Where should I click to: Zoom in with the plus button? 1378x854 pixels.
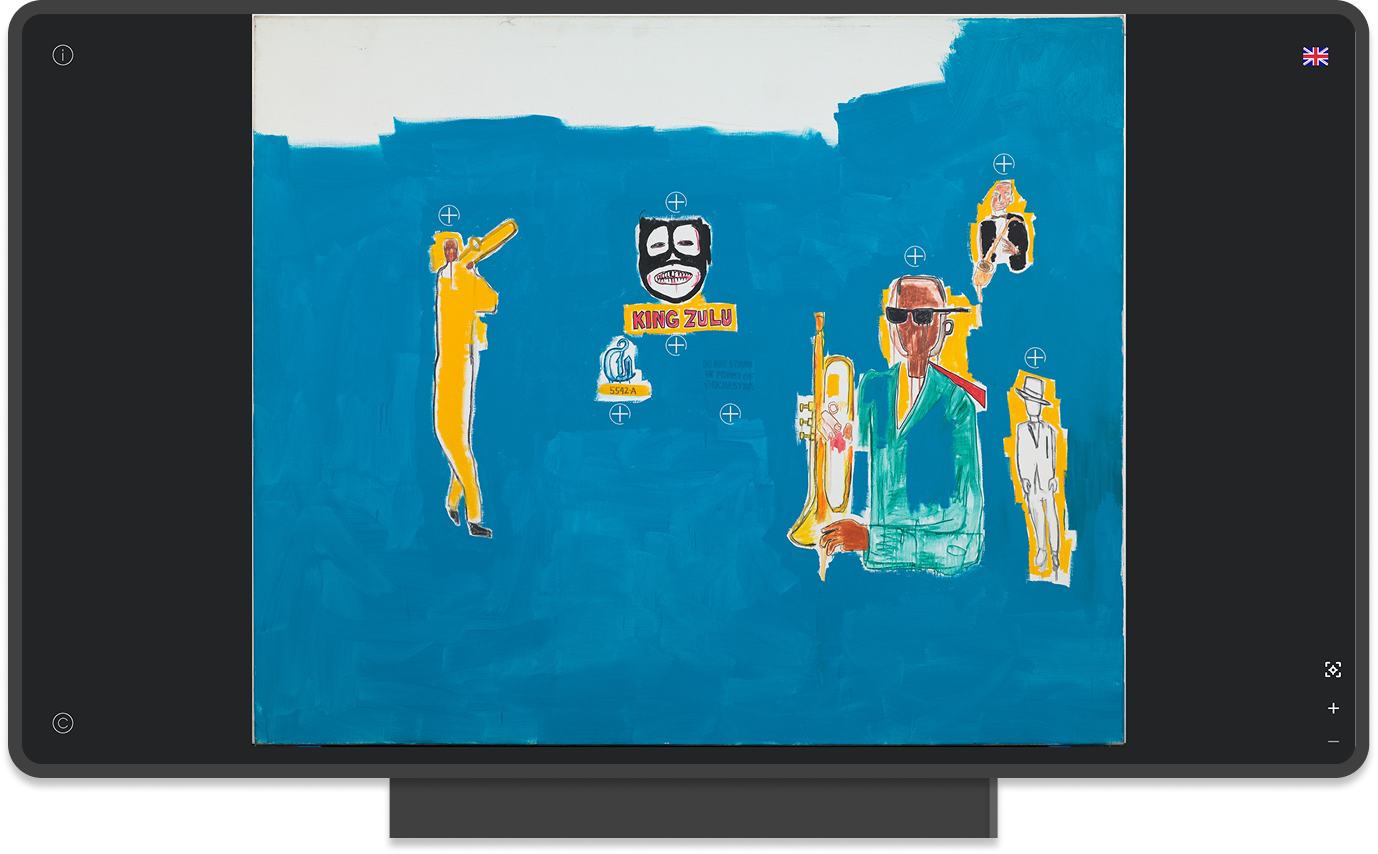point(1332,708)
